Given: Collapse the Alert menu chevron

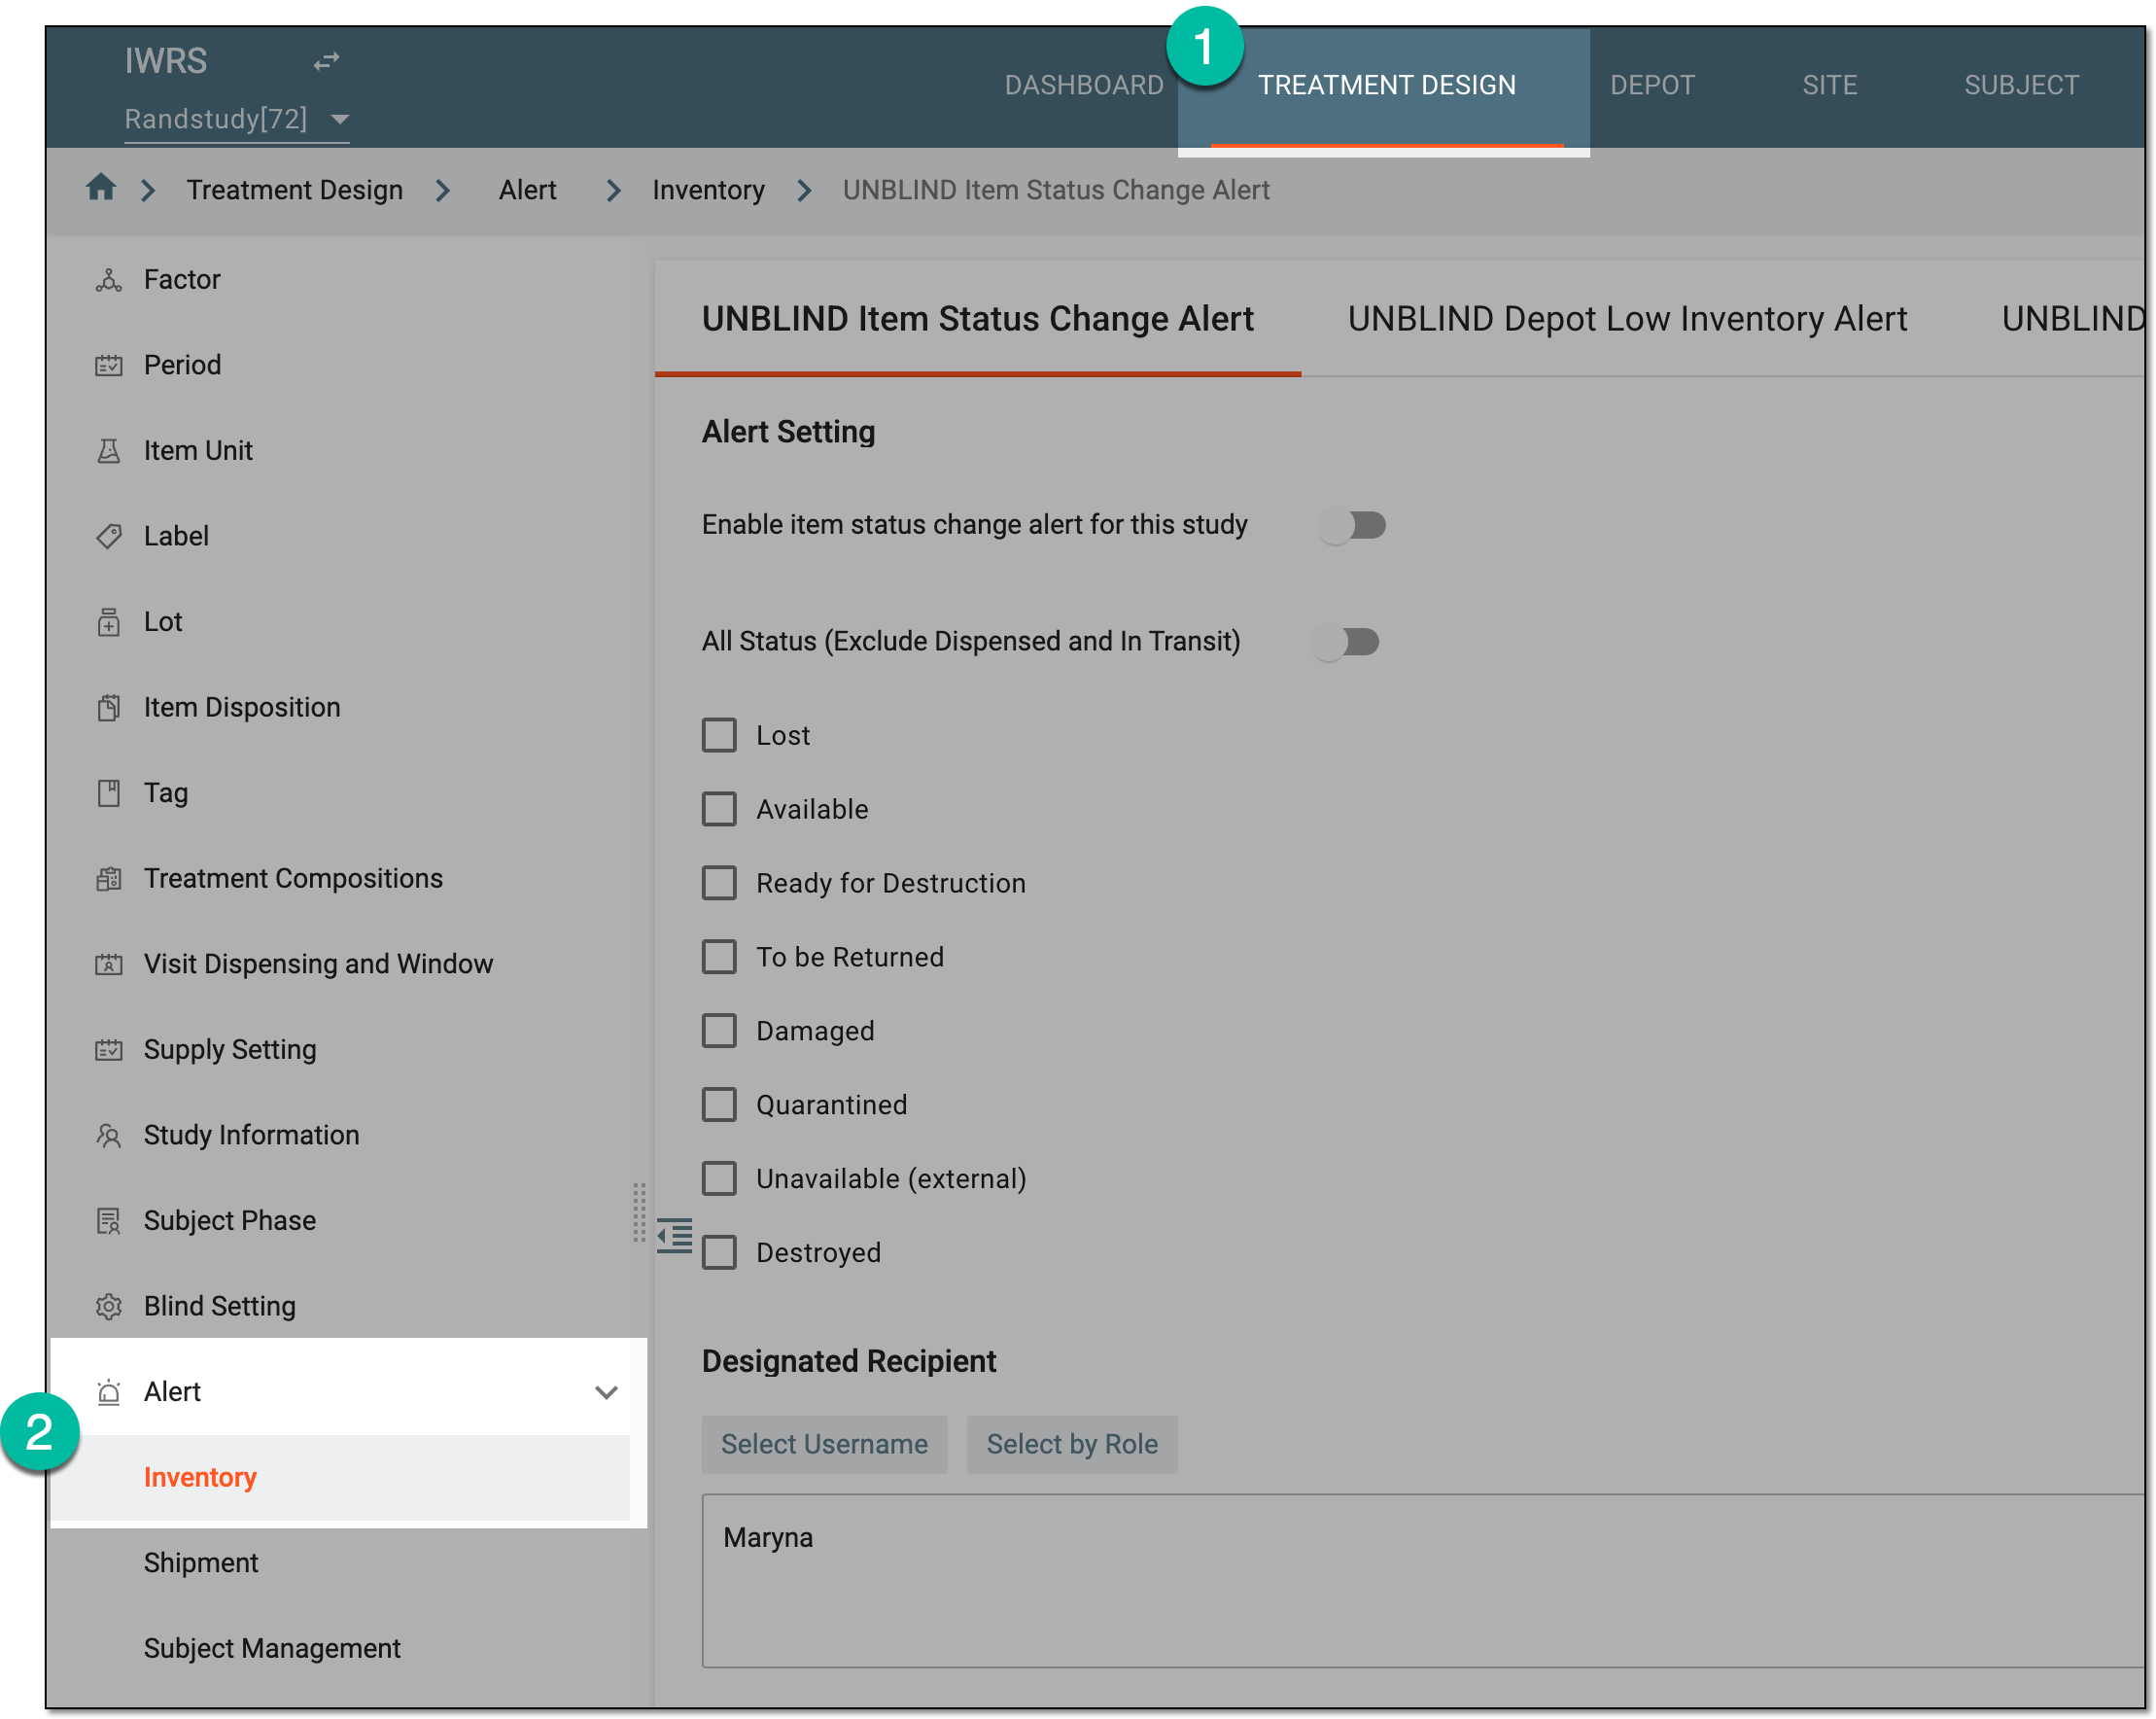Looking at the screenshot, I should tap(606, 1392).
